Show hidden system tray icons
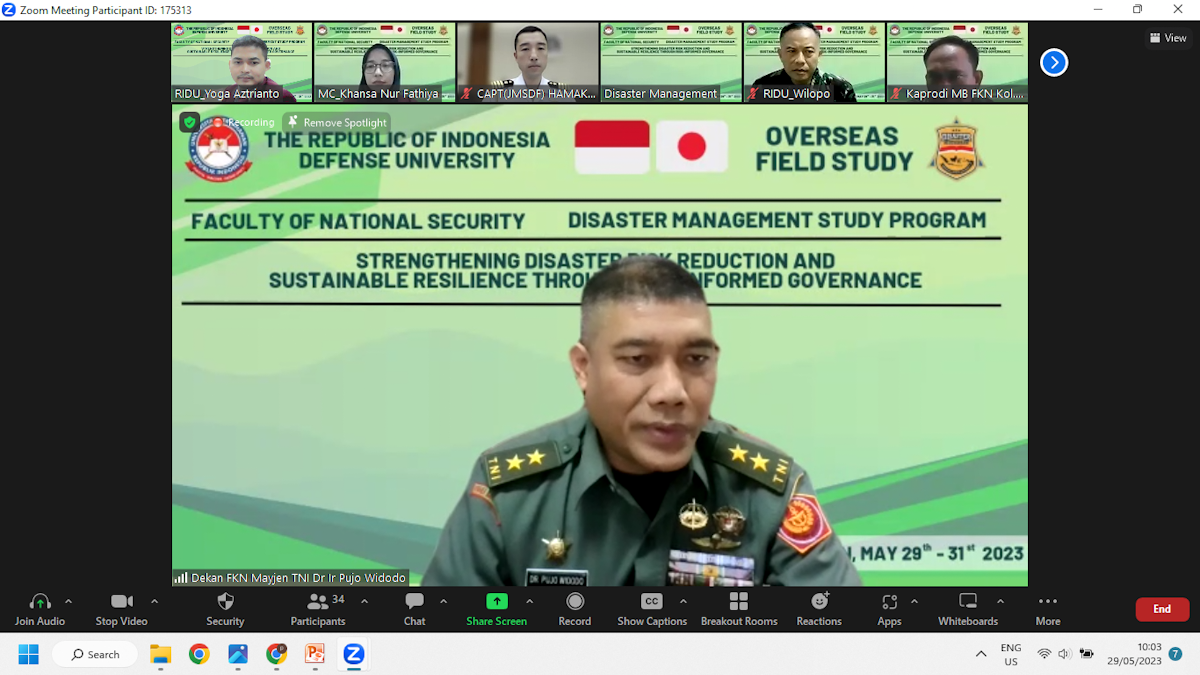The height and width of the screenshot is (675, 1200). coord(981,654)
